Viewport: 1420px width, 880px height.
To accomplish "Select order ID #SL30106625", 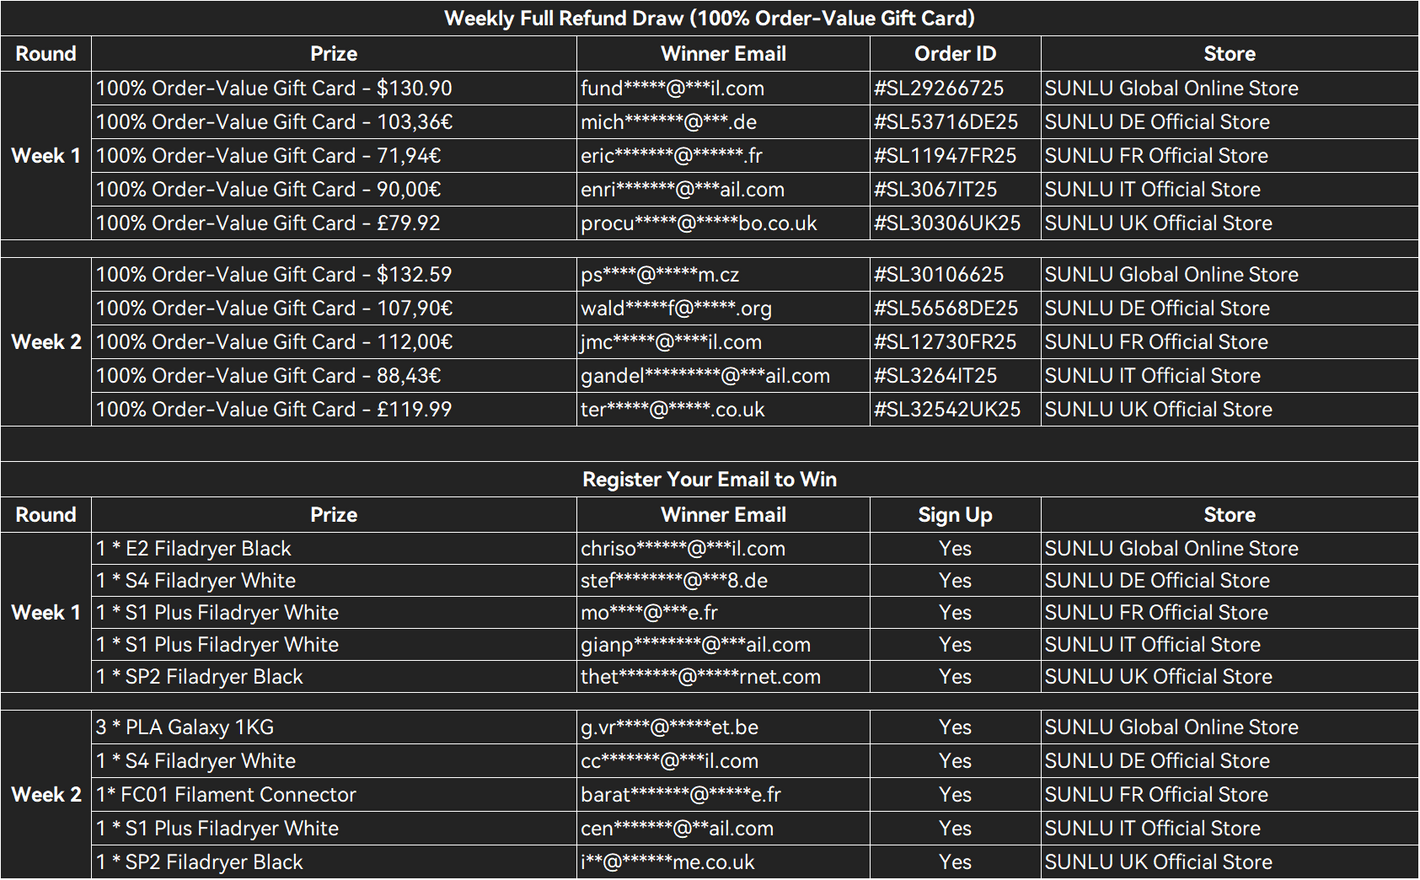I will pos(939,274).
